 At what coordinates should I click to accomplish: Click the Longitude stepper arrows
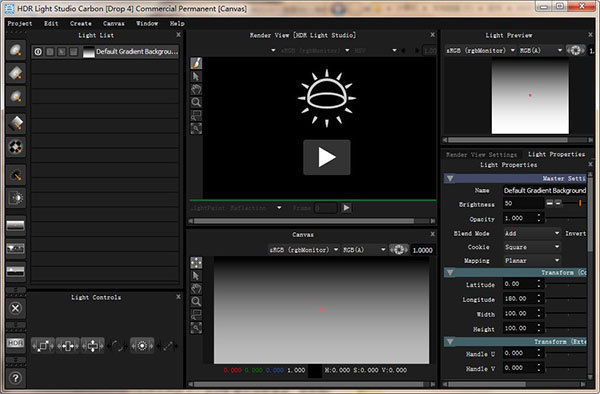pos(539,299)
